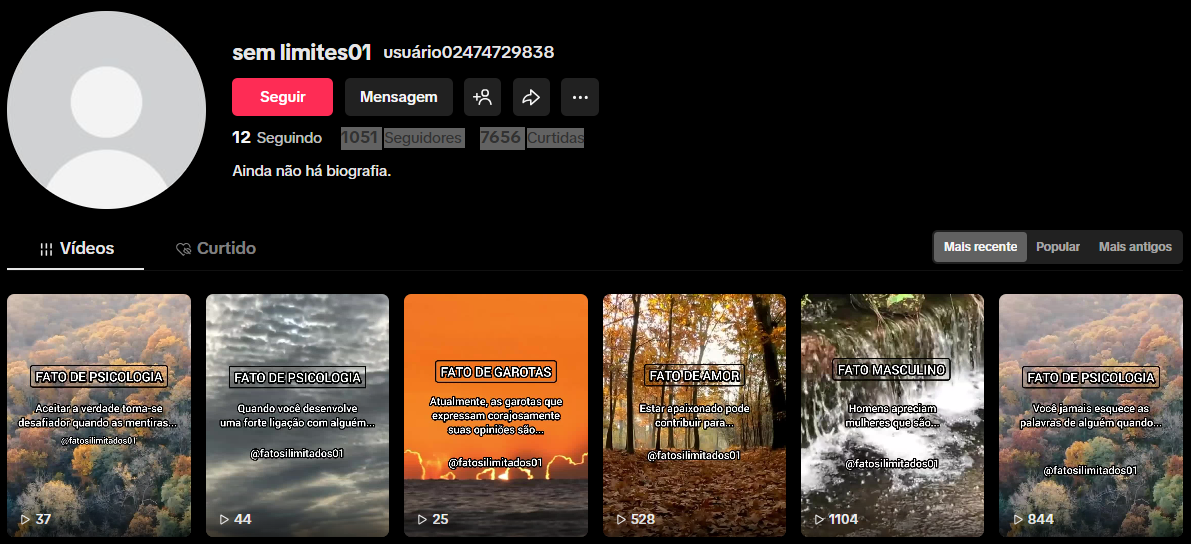Select the Mais recente sort option
1191x544 pixels.
[x=980, y=247]
